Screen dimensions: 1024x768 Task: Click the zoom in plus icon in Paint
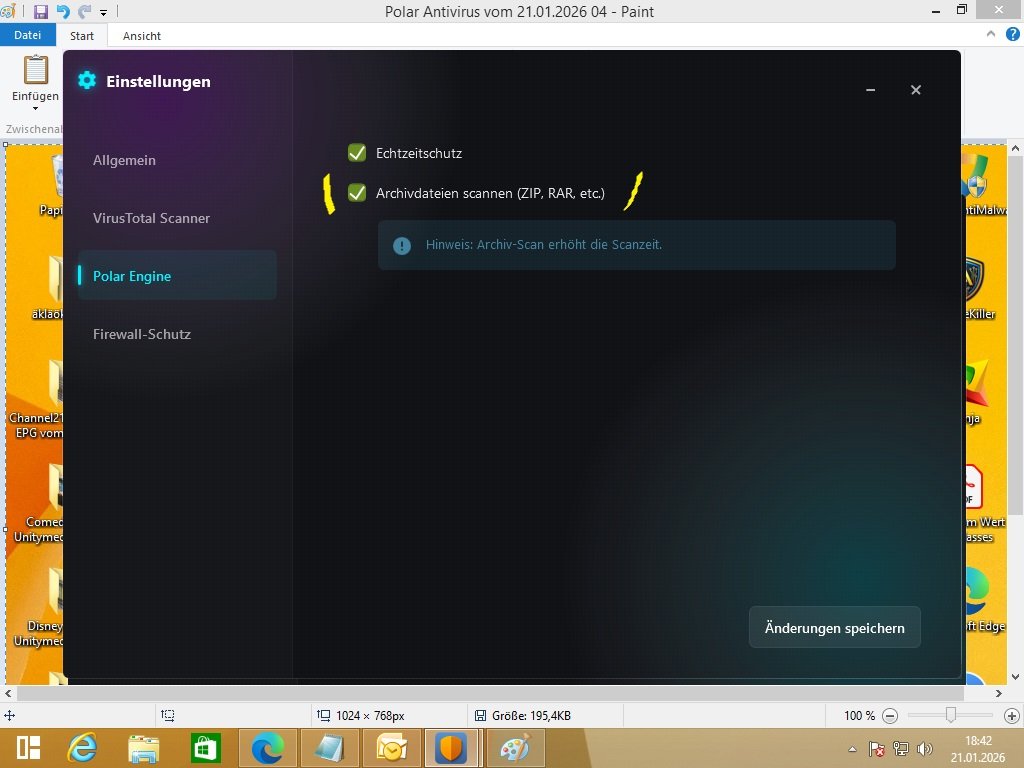pos(1012,716)
